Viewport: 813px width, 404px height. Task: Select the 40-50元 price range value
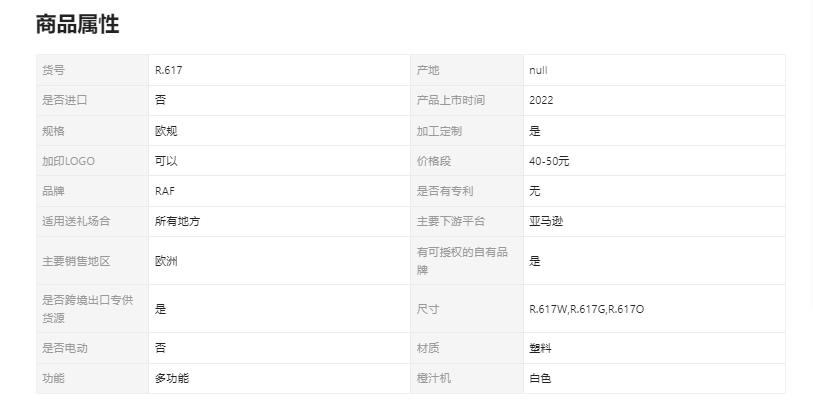(x=549, y=161)
